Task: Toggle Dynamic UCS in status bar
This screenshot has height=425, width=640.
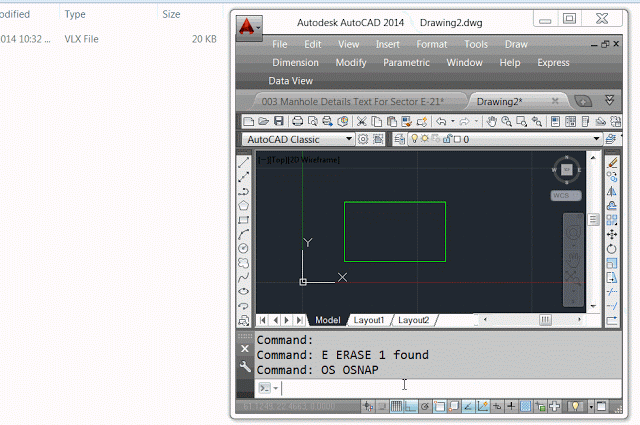Action: click(482, 406)
